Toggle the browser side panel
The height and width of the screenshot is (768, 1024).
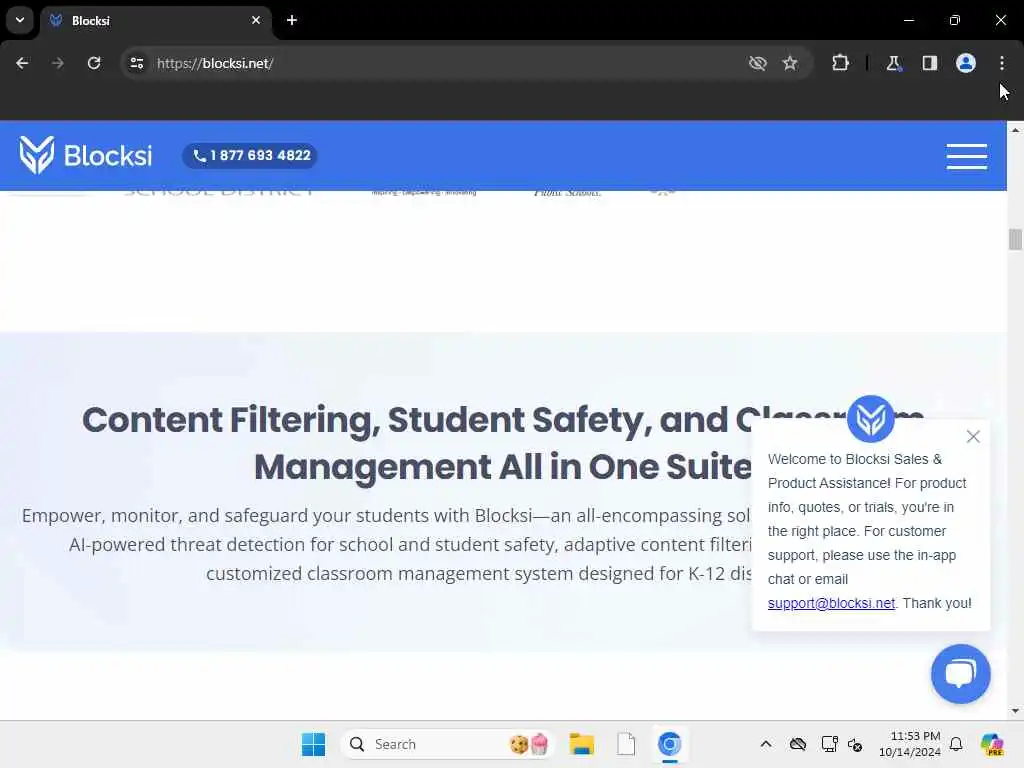coord(930,63)
